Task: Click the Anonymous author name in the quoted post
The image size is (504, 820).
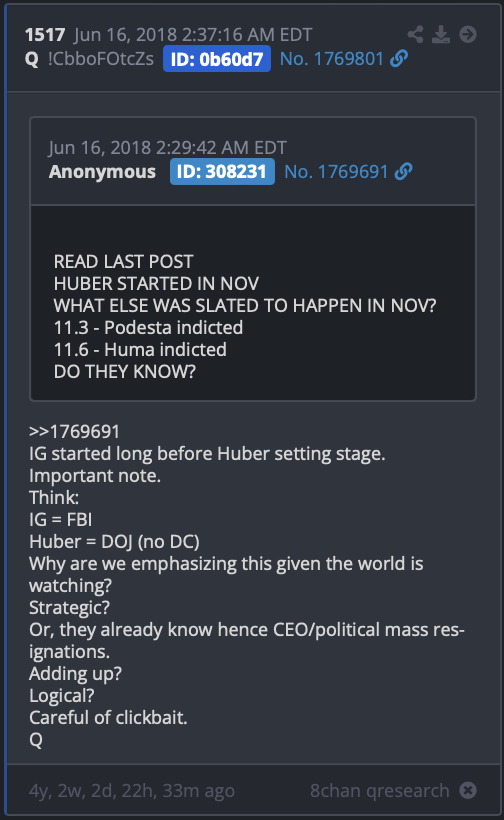Action: pyautogui.click(x=102, y=172)
